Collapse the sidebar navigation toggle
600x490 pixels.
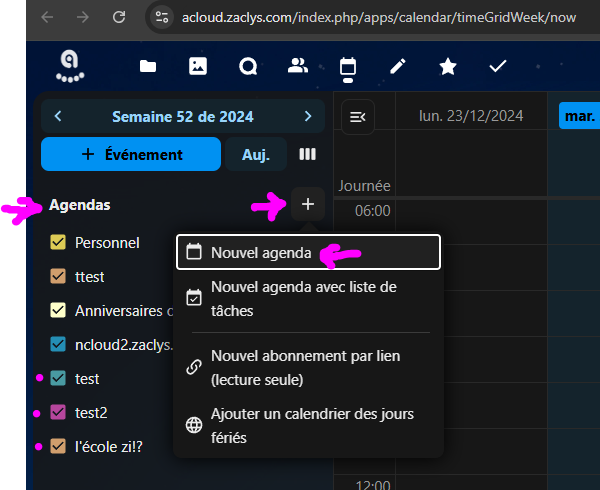tap(357, 117)
